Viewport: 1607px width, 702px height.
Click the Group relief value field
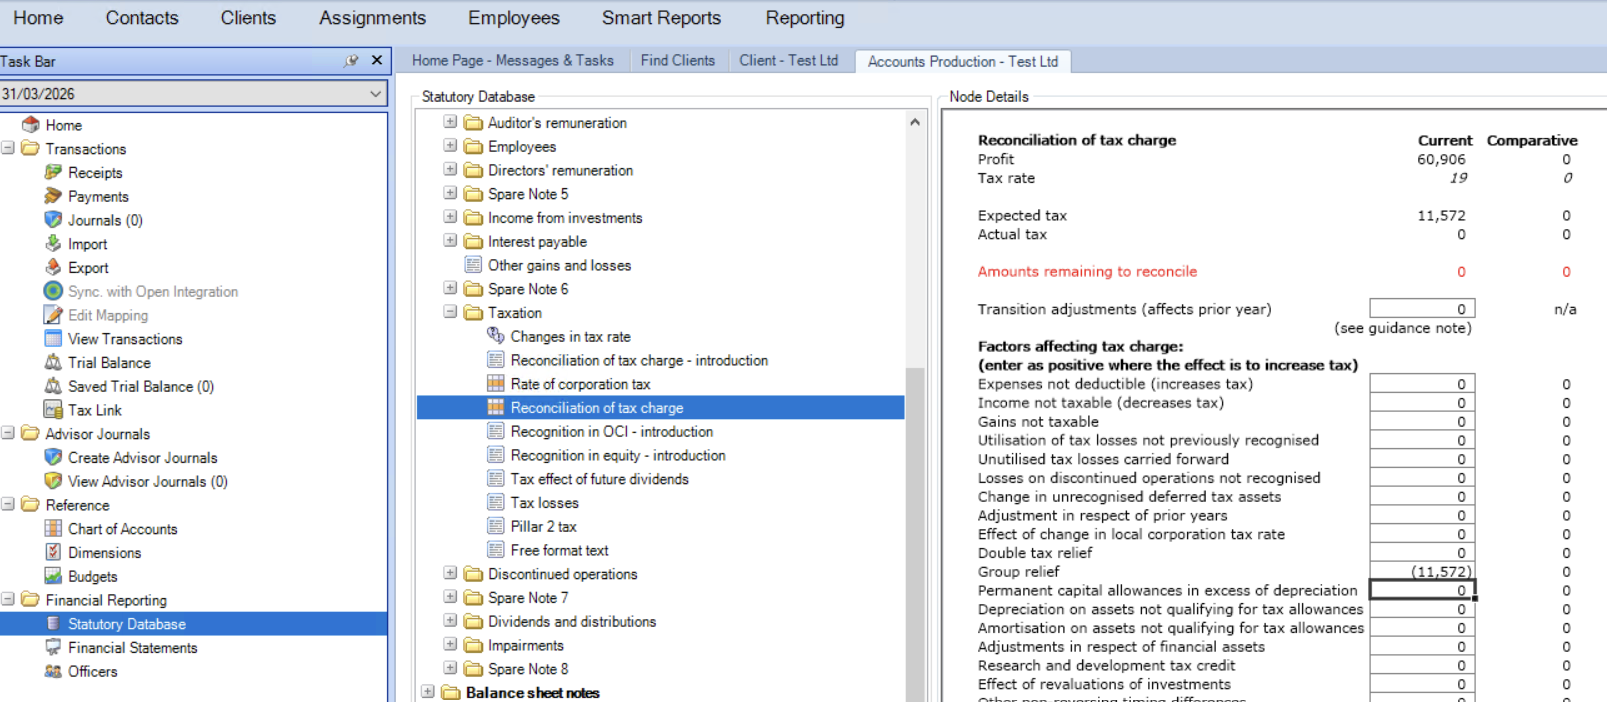[x=1421, y=572]
